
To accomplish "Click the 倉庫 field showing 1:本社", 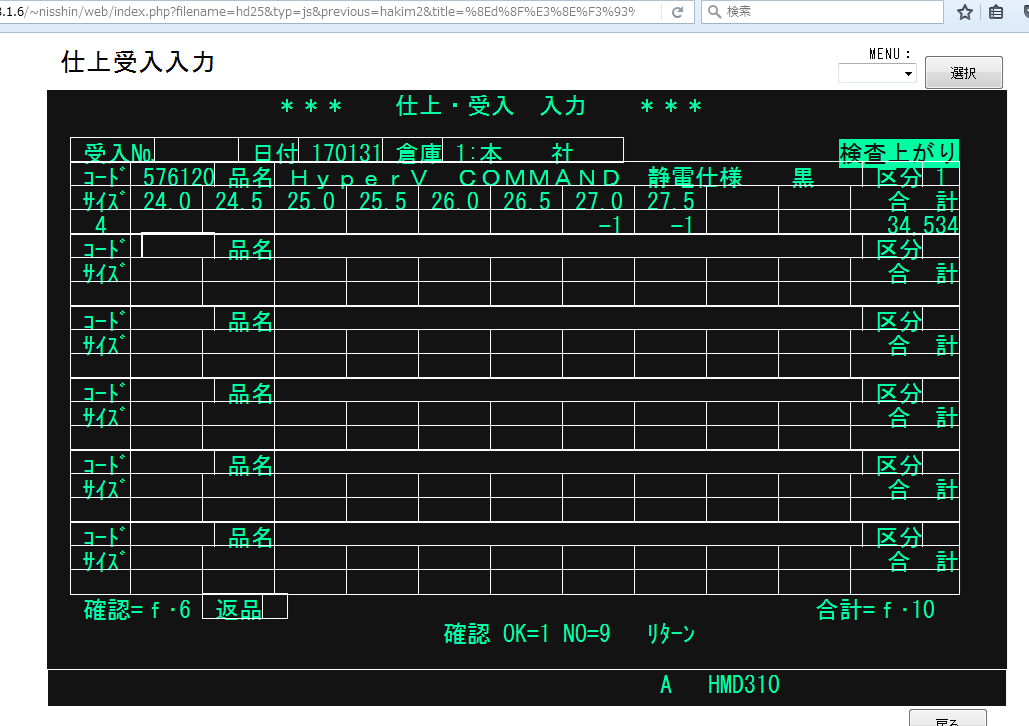I will pos(532,151).
